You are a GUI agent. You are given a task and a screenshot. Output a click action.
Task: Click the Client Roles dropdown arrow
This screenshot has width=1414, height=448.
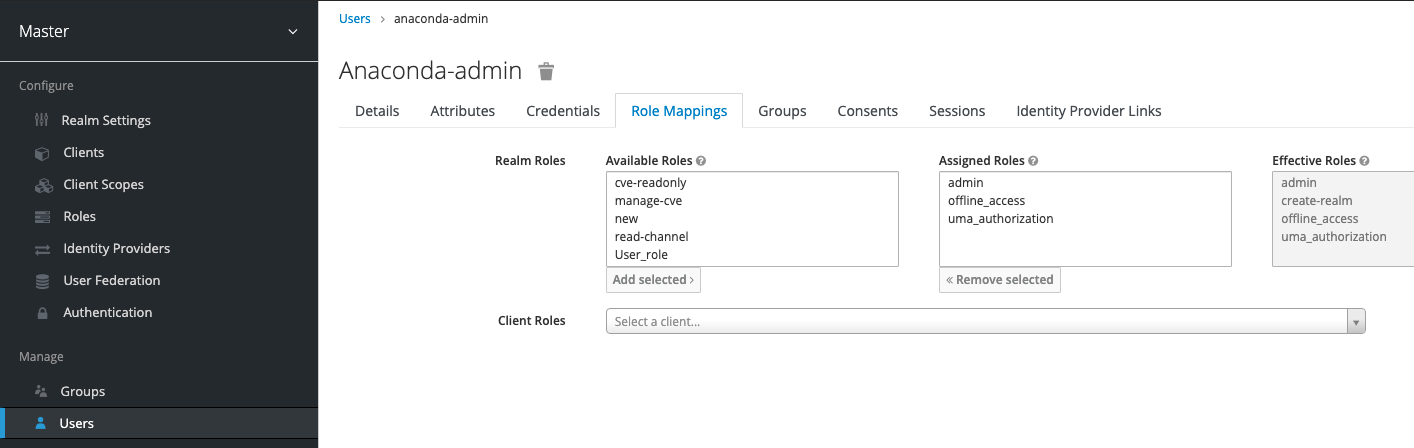point(1356,322)
